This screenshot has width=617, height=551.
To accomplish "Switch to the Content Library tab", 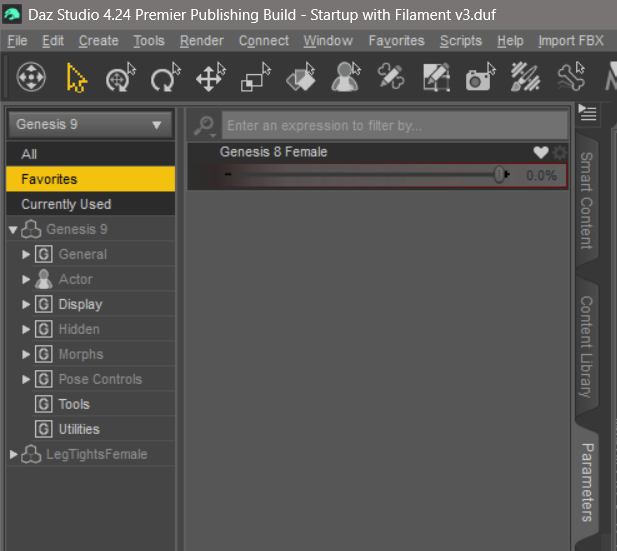I will (587, 346).
